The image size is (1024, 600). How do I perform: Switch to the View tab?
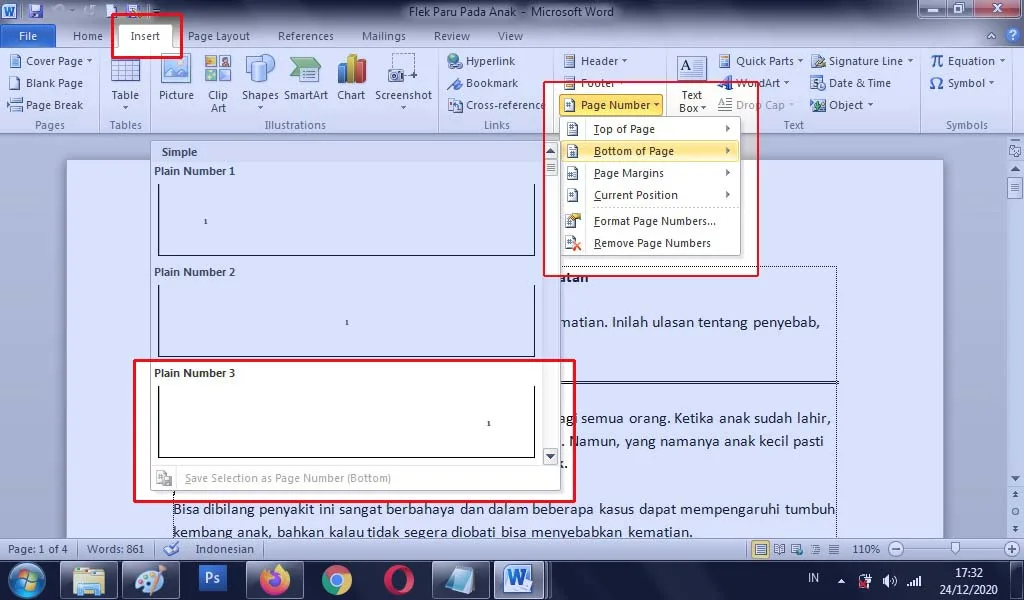coord(510,36)
